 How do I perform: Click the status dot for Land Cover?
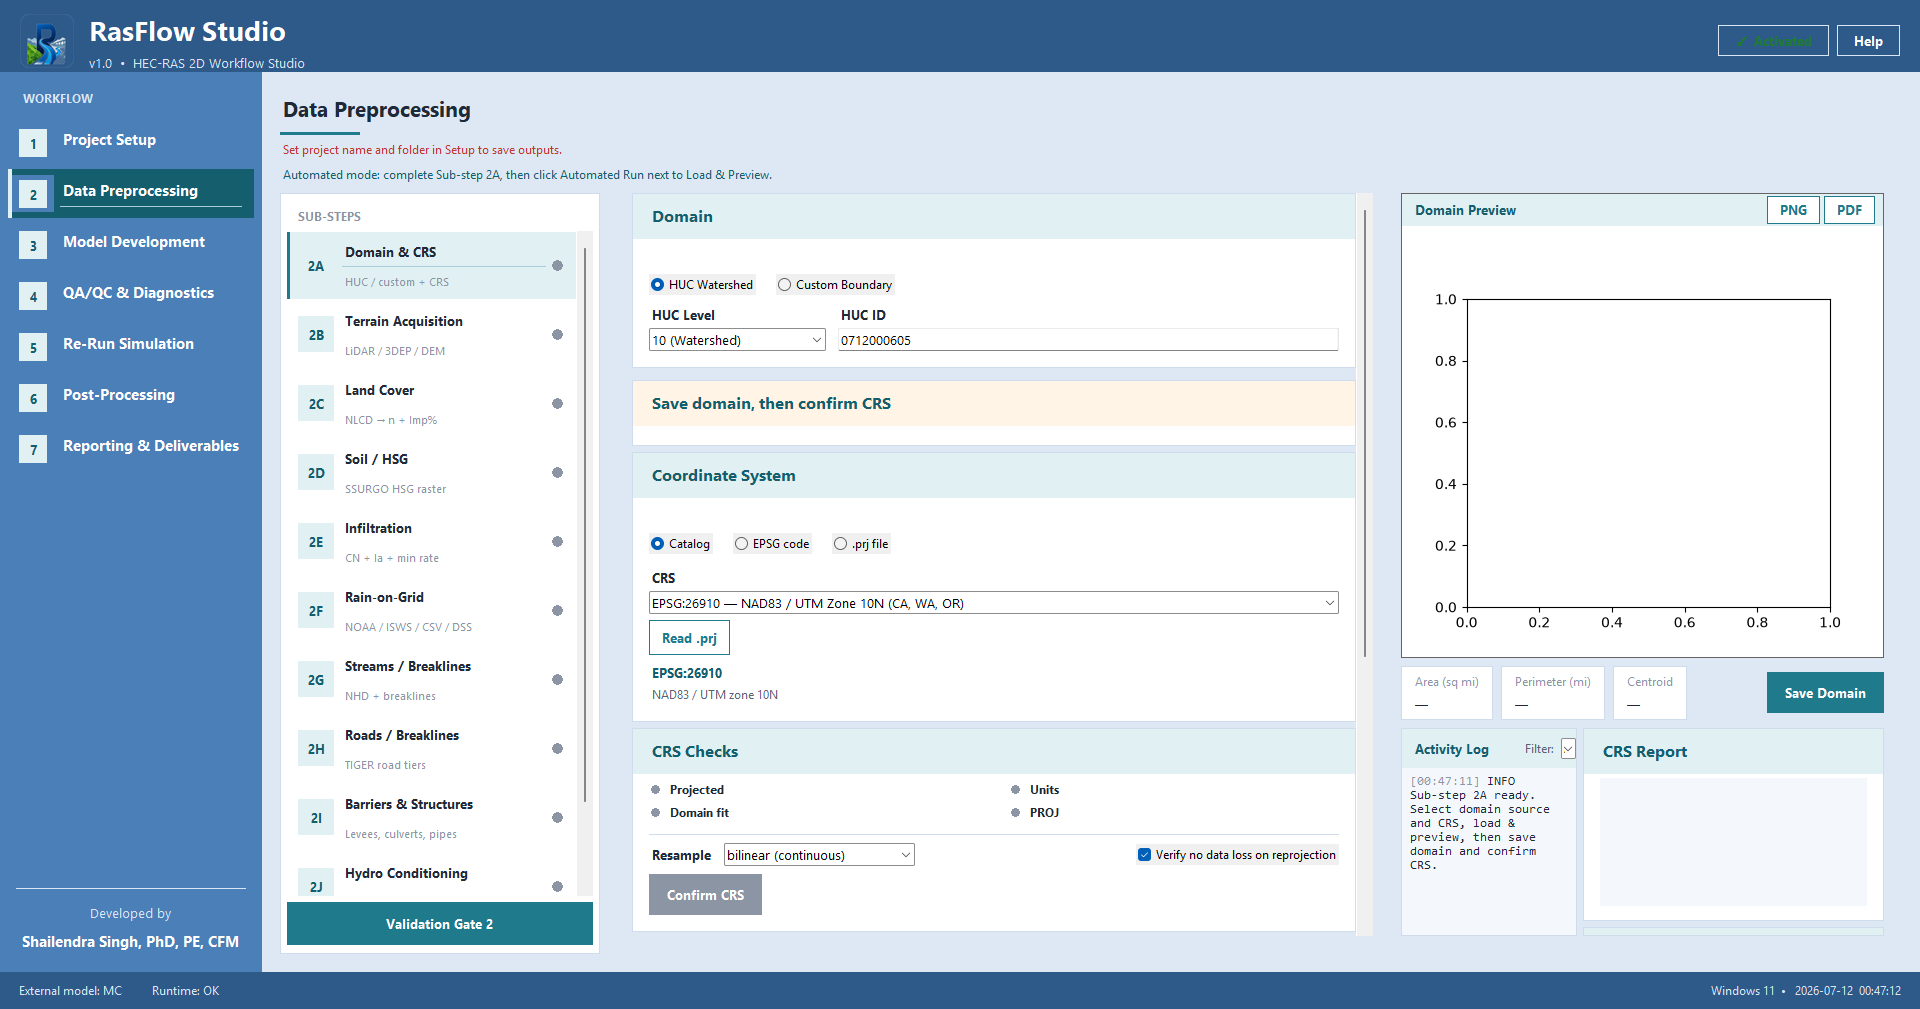click(557, 404)
